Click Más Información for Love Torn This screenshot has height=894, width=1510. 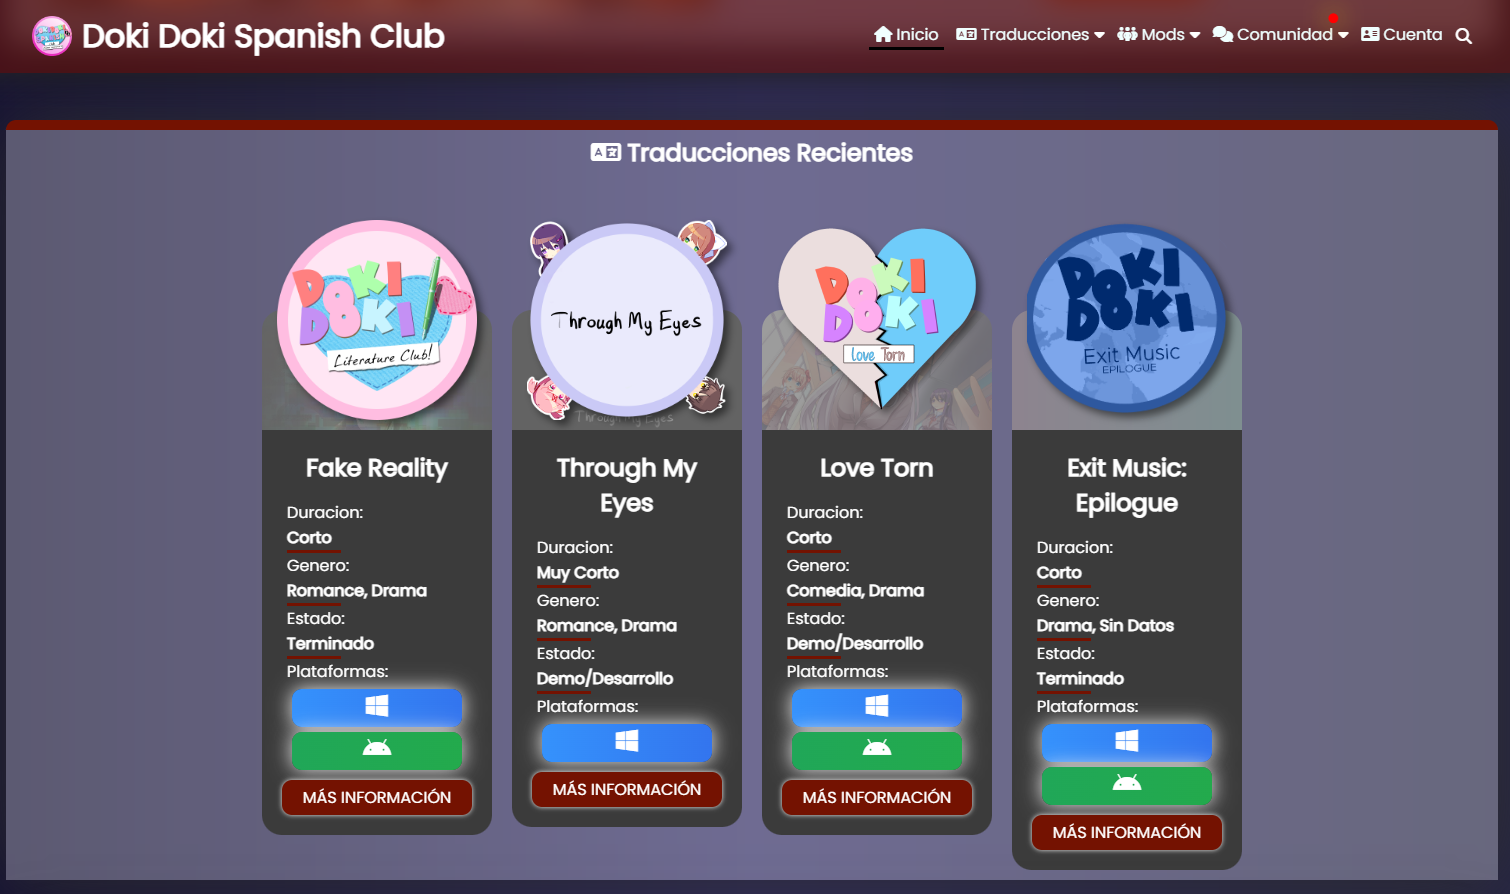pyautogui.click(x=877, y=797)
